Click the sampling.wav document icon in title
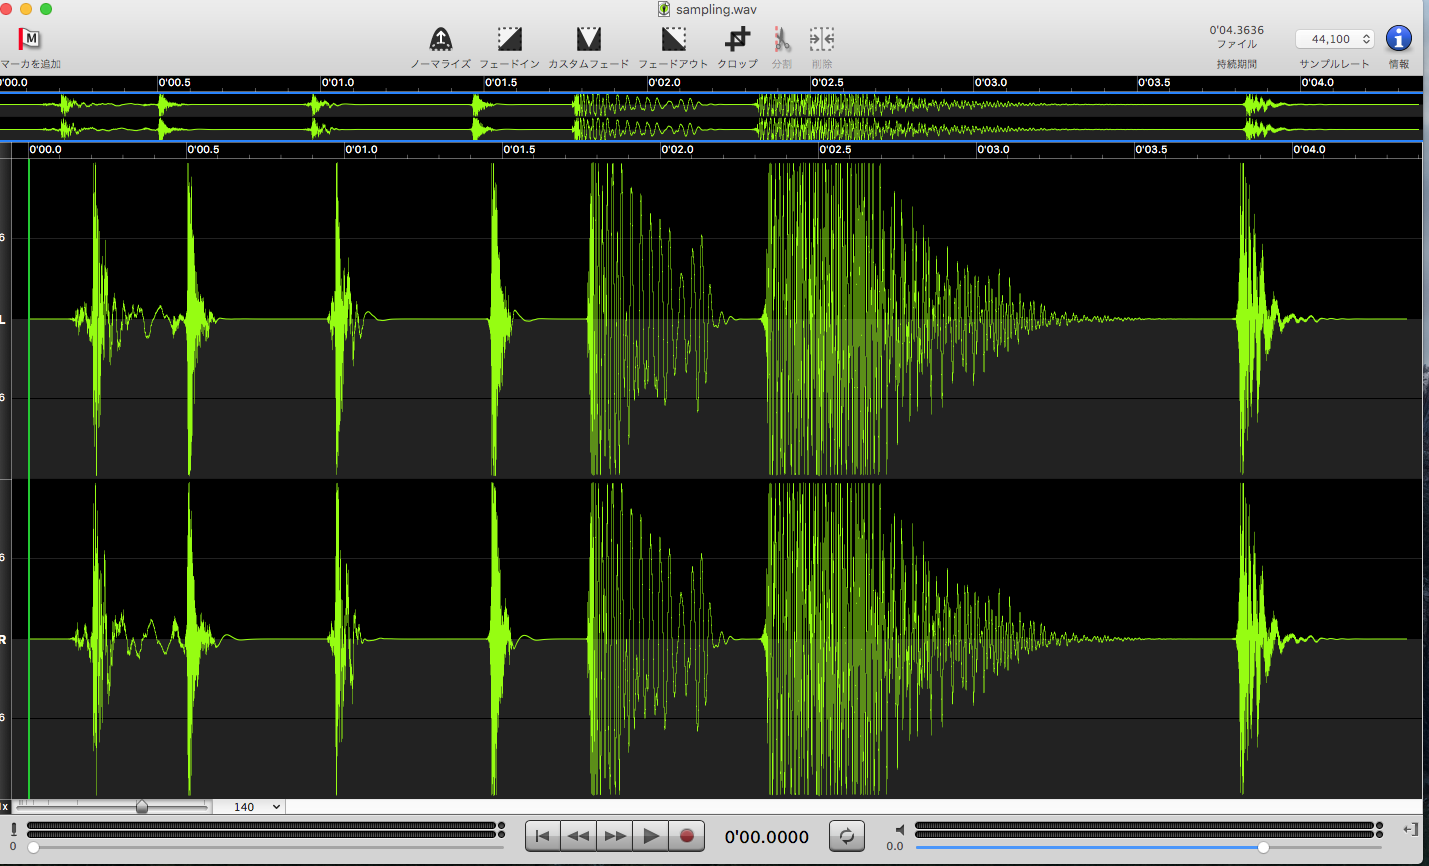Screen dimensions: 1429x866 click(663, 9)
